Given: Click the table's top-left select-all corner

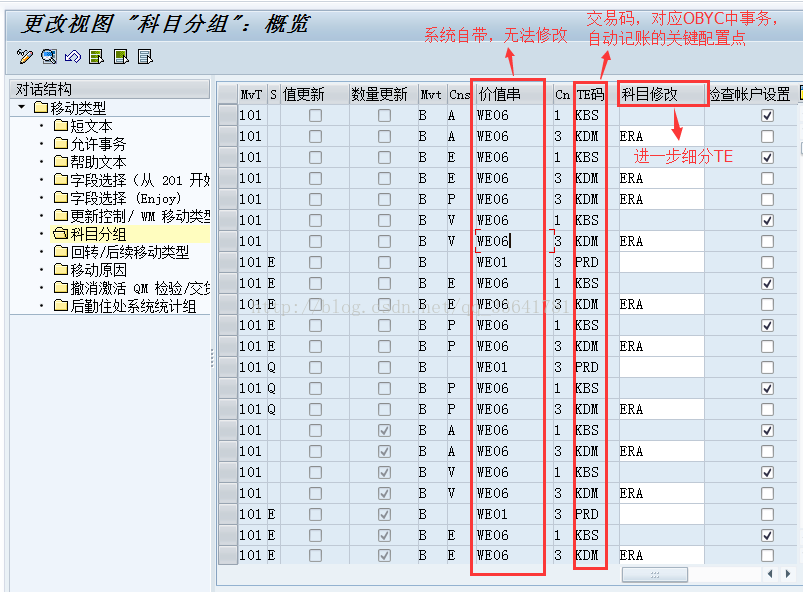Looking at the screenshot, I should (227, 94).
